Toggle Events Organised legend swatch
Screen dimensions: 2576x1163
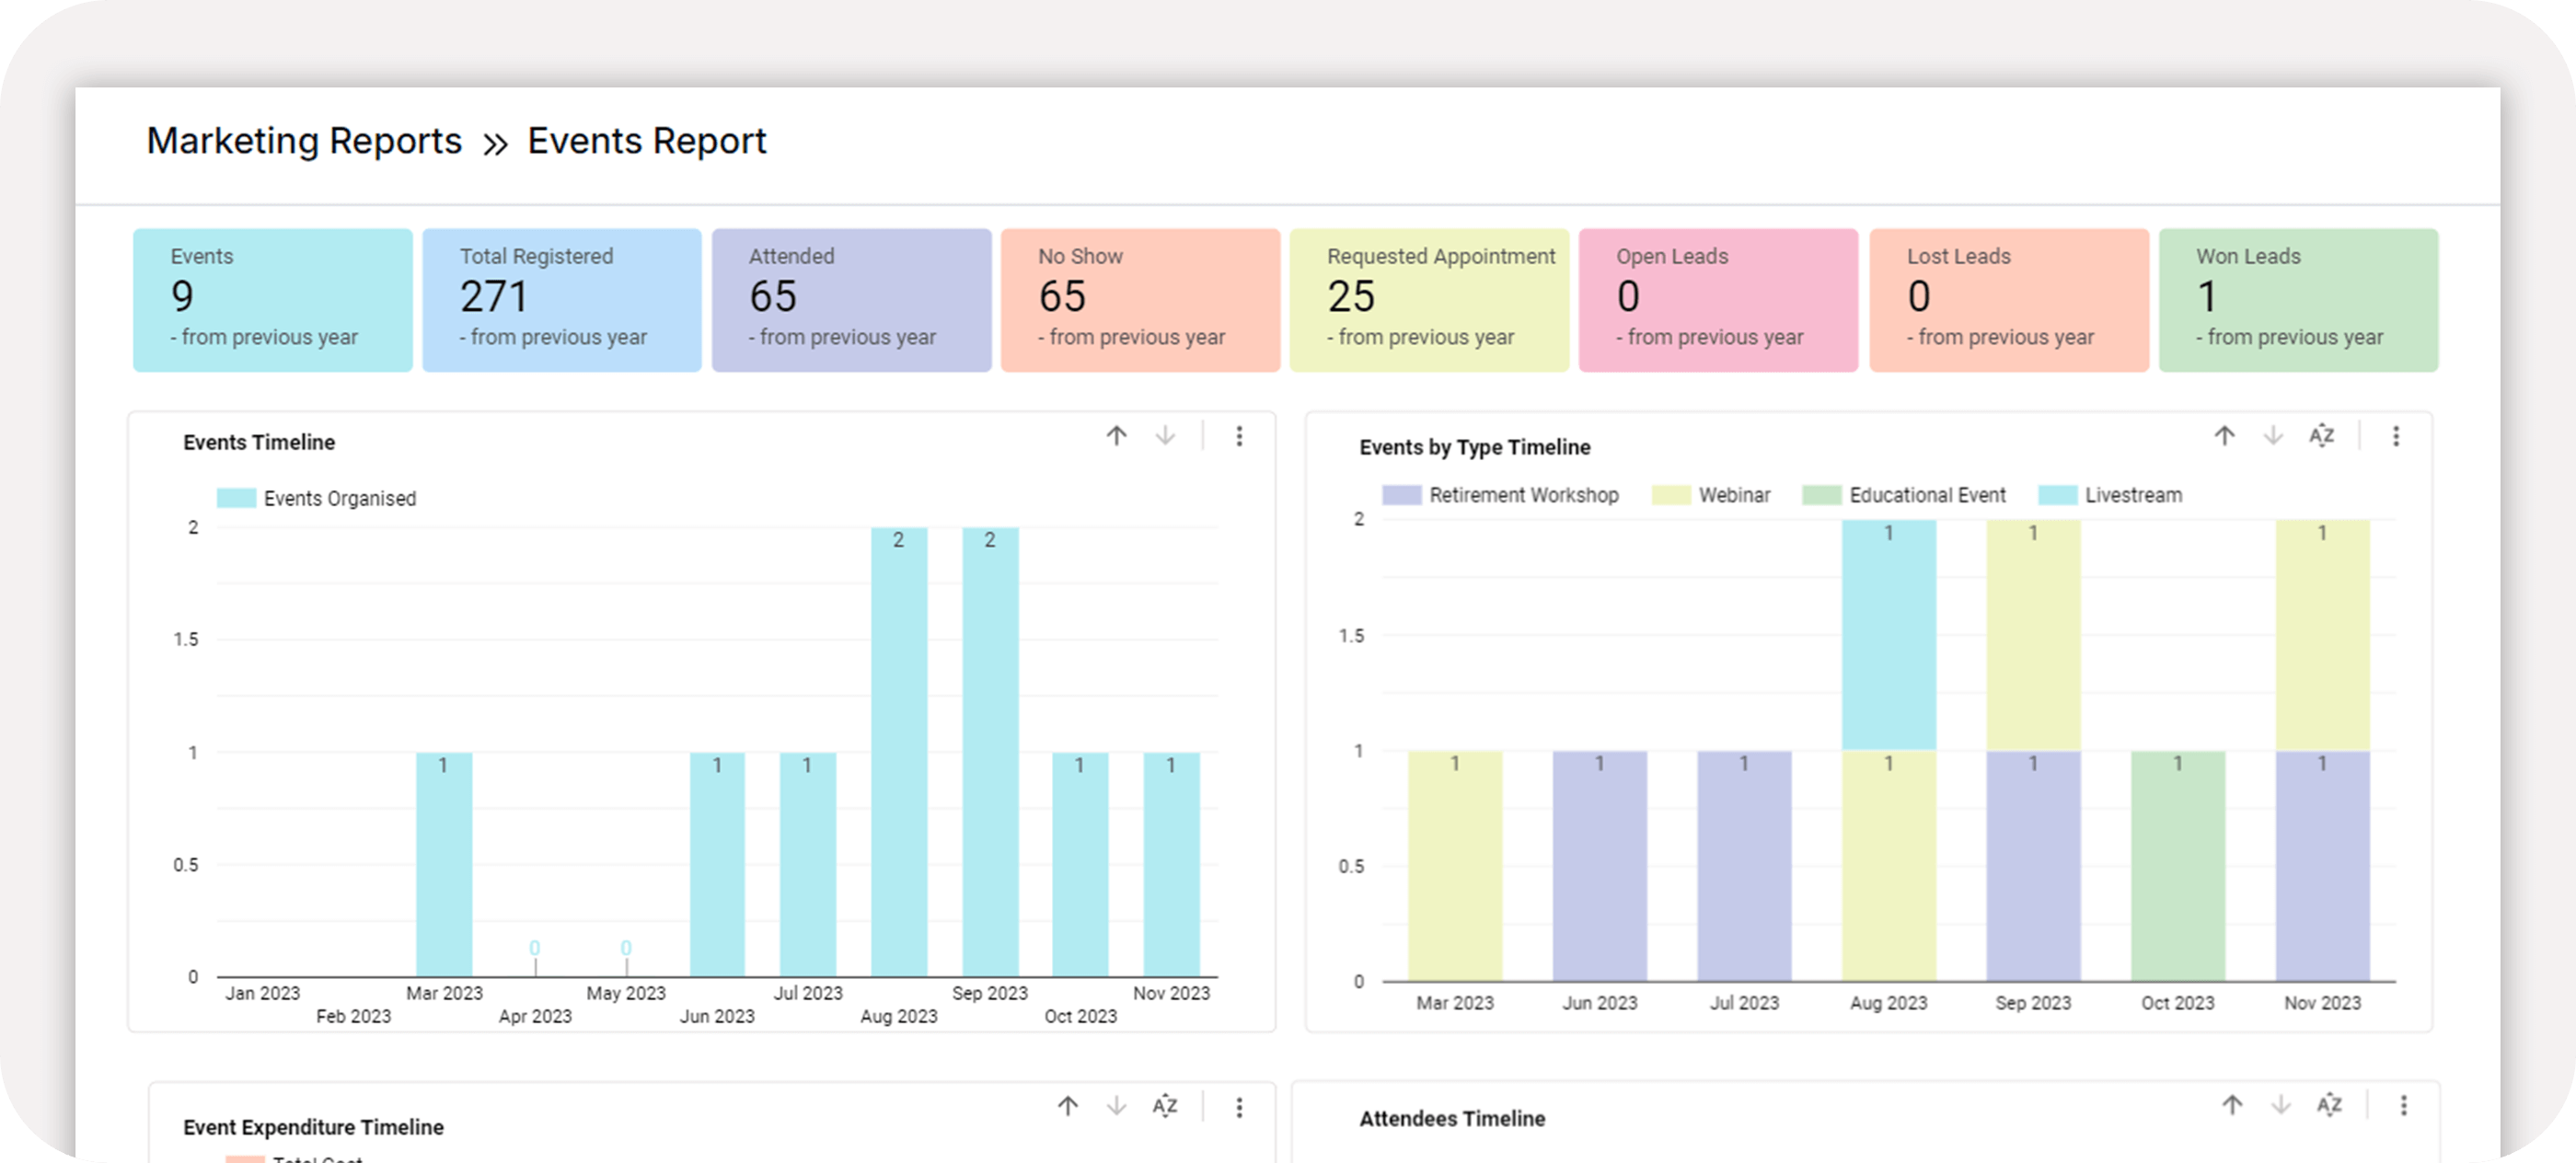pyautogui.click(x=237, y=498)
